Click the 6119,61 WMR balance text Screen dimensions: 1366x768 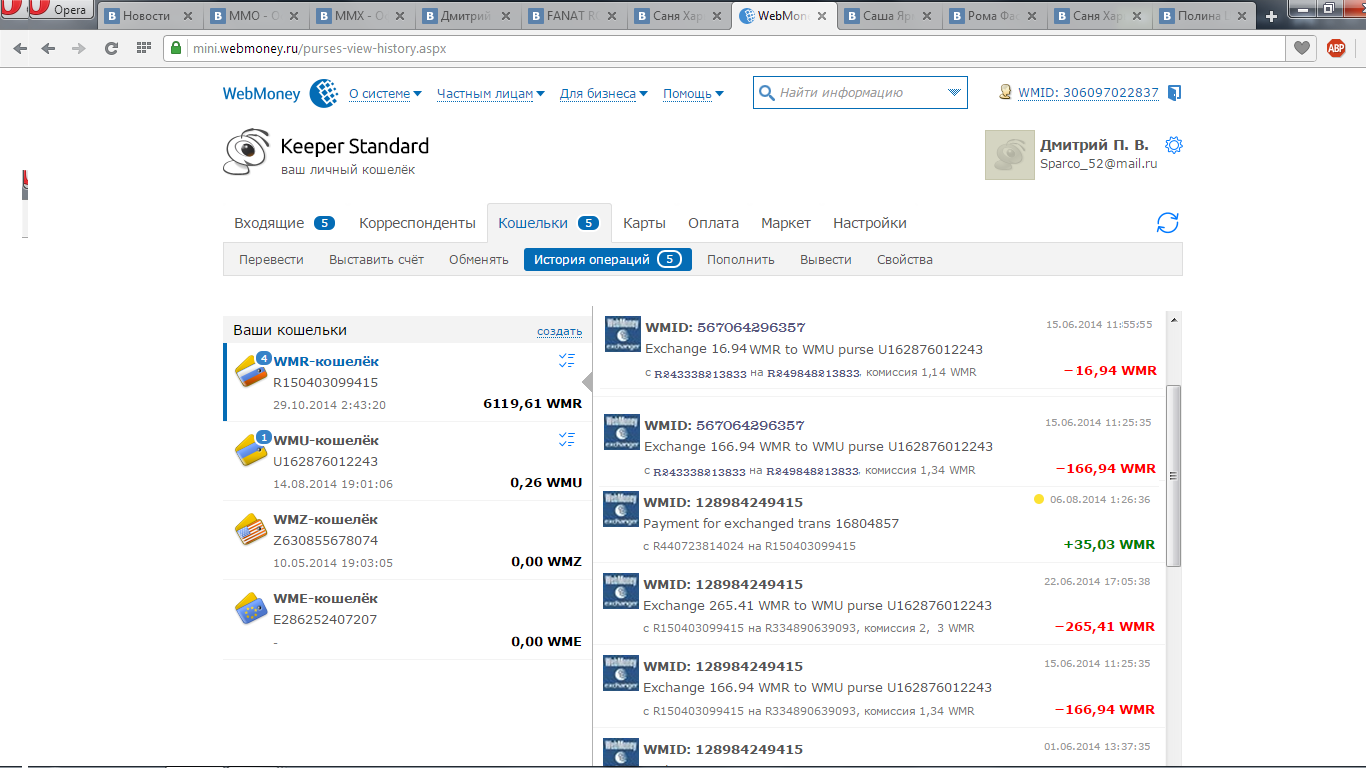532,404
